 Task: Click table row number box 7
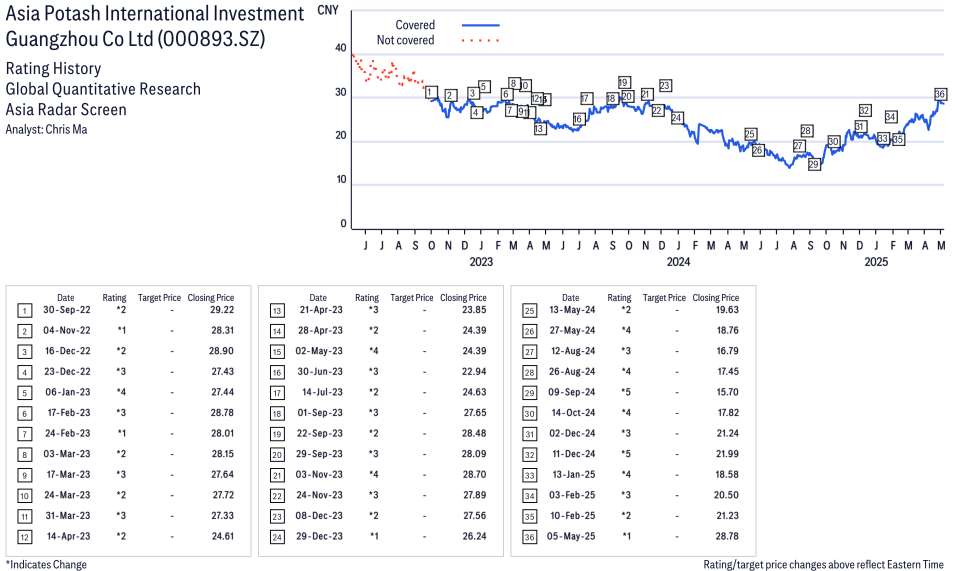[x=24, y=435]
